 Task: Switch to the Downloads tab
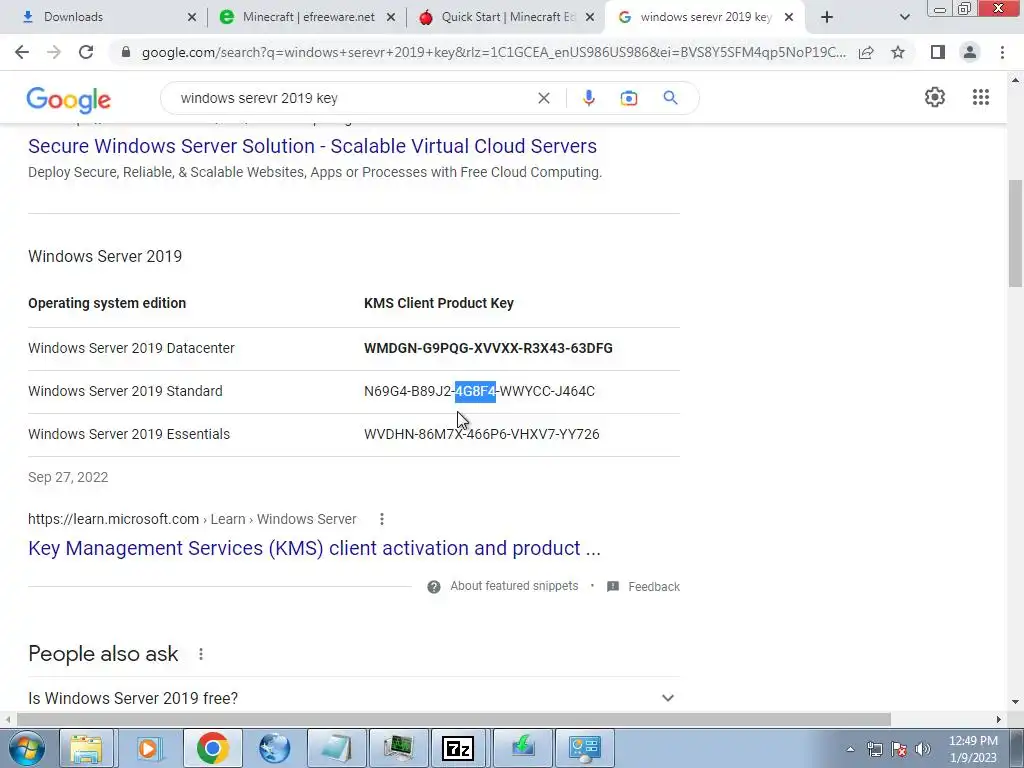pos(103,17)
